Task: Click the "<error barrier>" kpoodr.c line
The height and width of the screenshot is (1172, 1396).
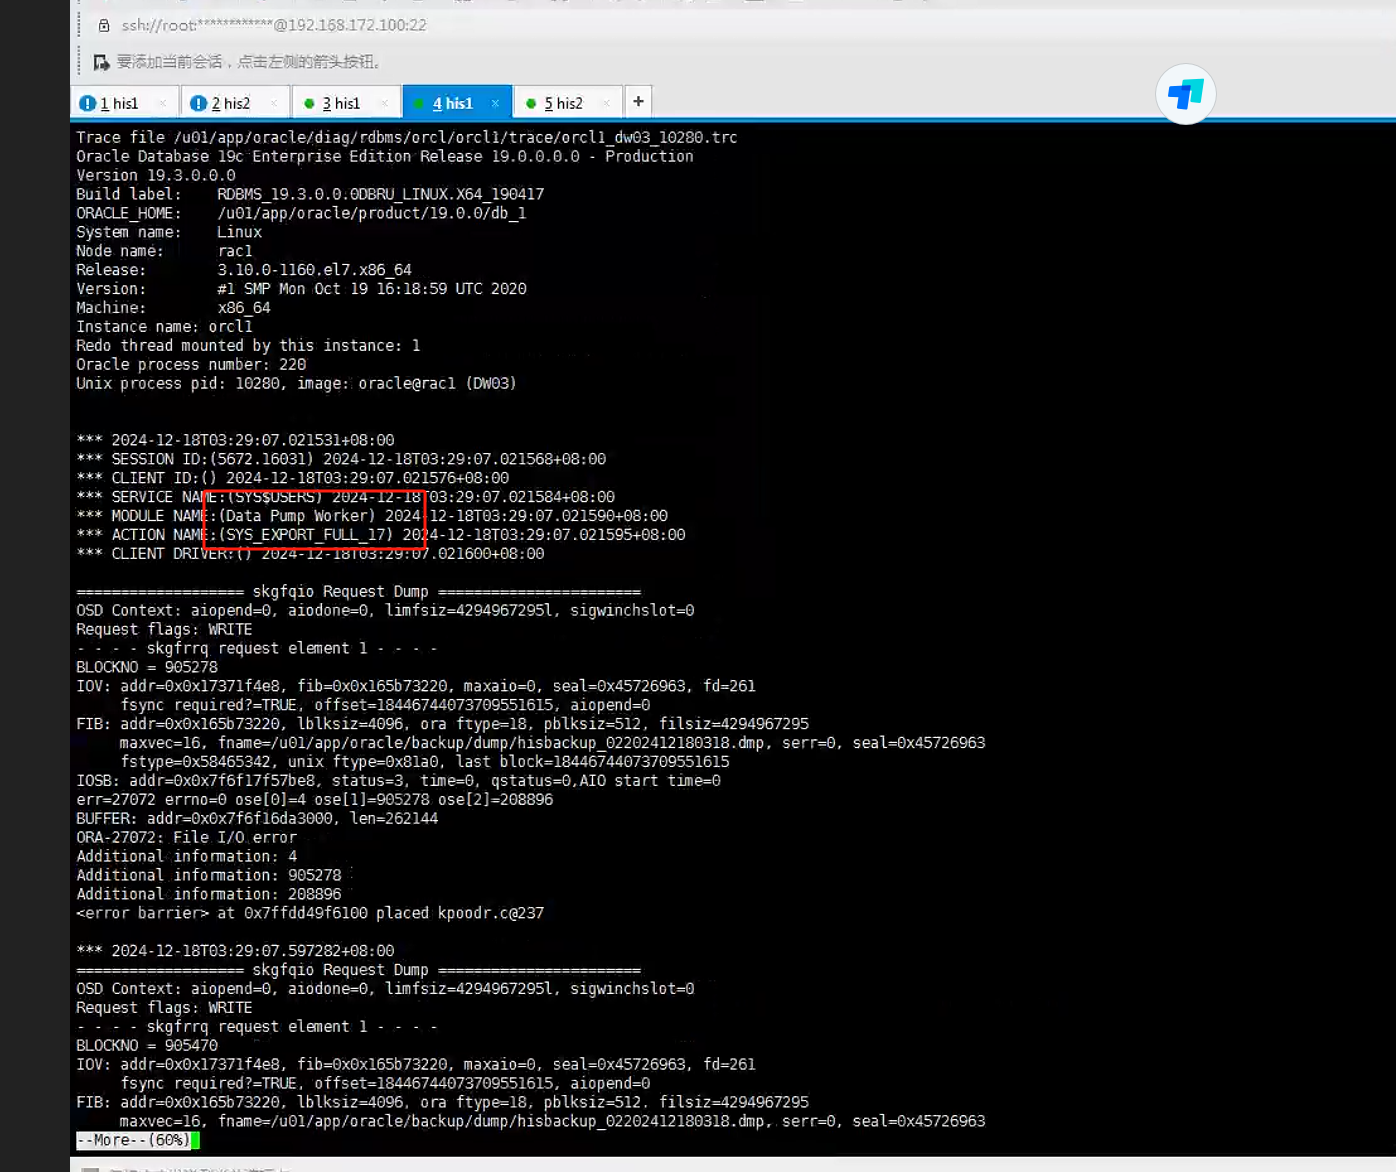Action: pos(310,913)
